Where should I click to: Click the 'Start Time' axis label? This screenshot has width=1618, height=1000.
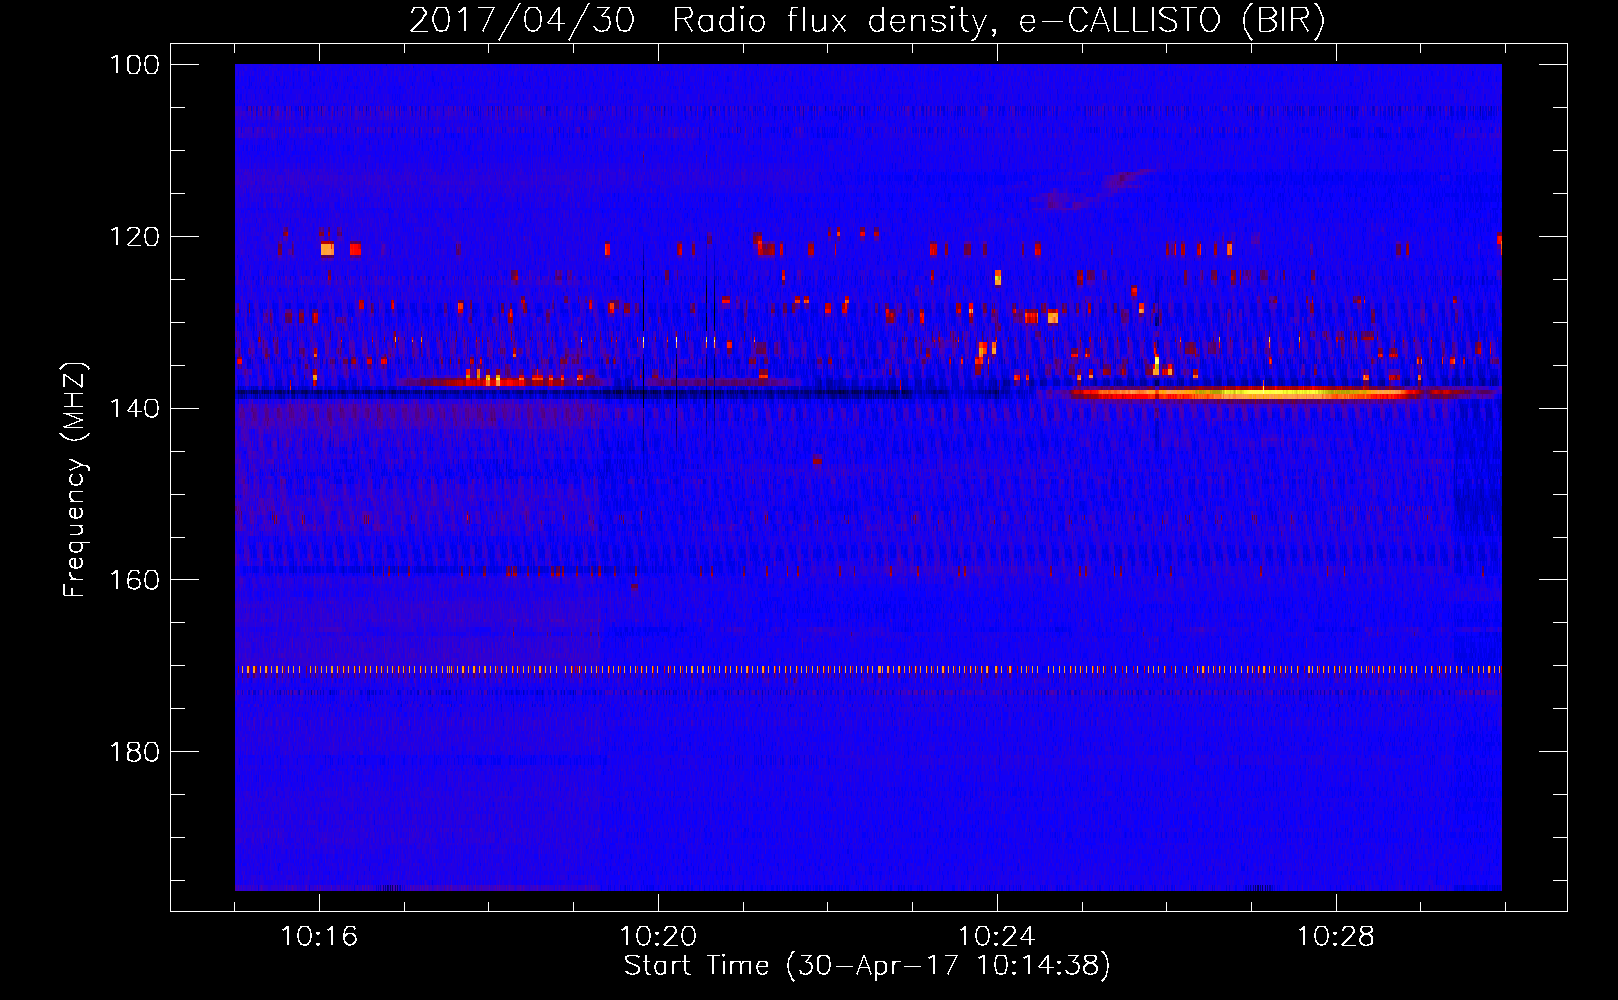[867, 966]
